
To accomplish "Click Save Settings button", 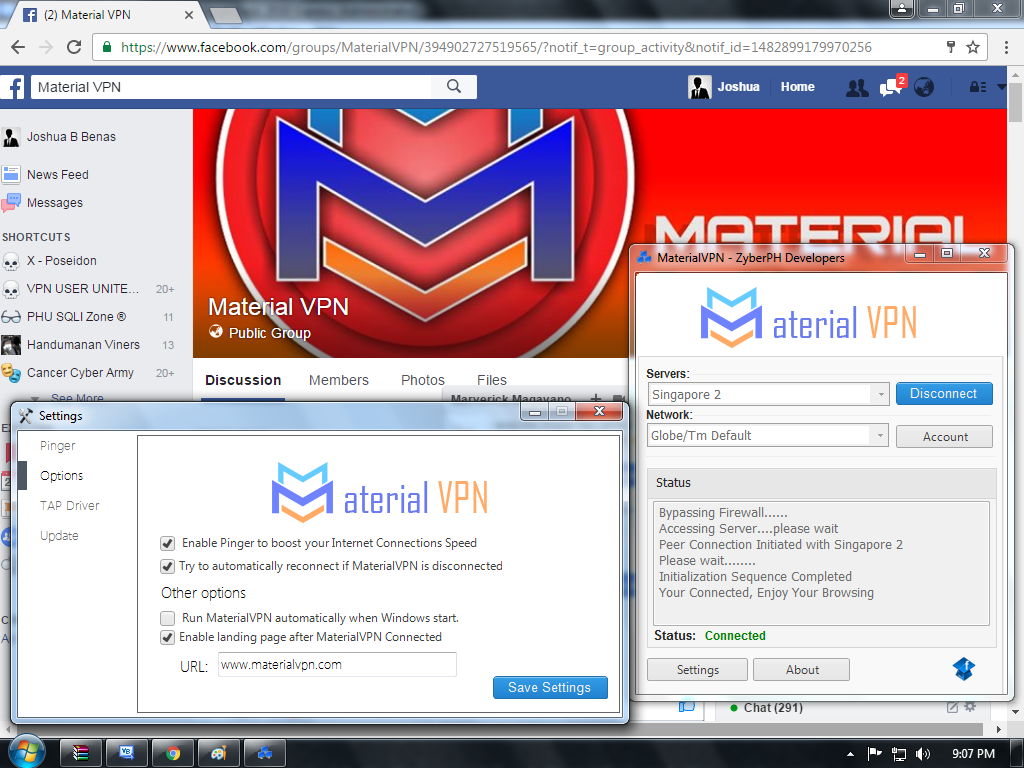I will click(550, 688).
